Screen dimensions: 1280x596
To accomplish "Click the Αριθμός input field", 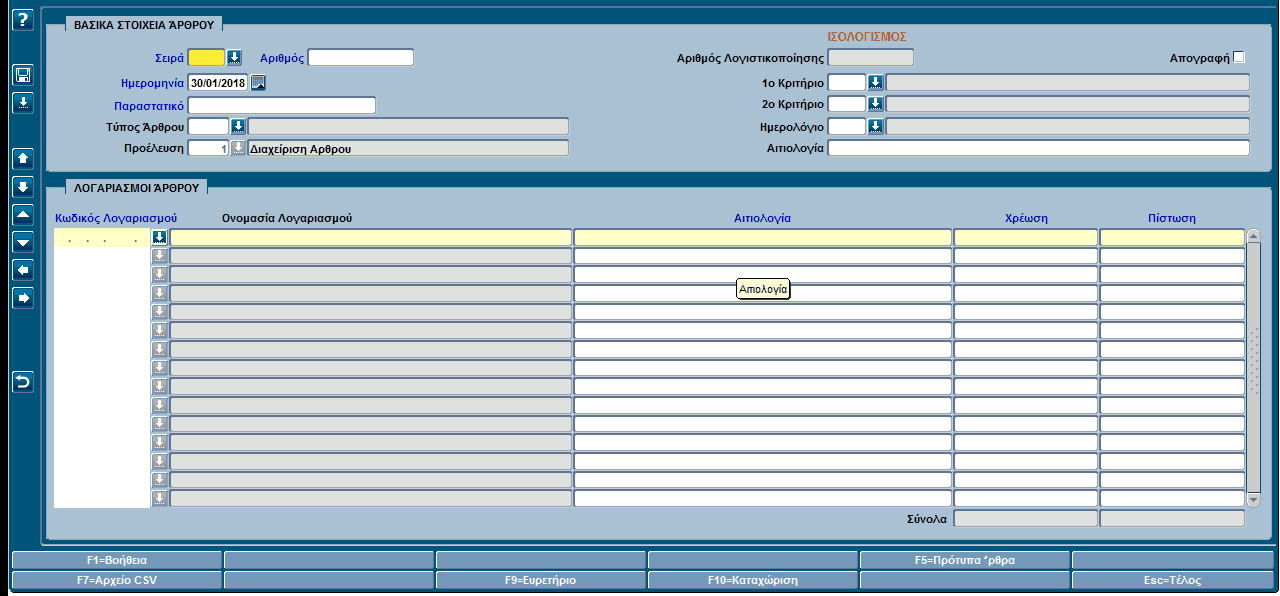I will click(x=361, y=57).
